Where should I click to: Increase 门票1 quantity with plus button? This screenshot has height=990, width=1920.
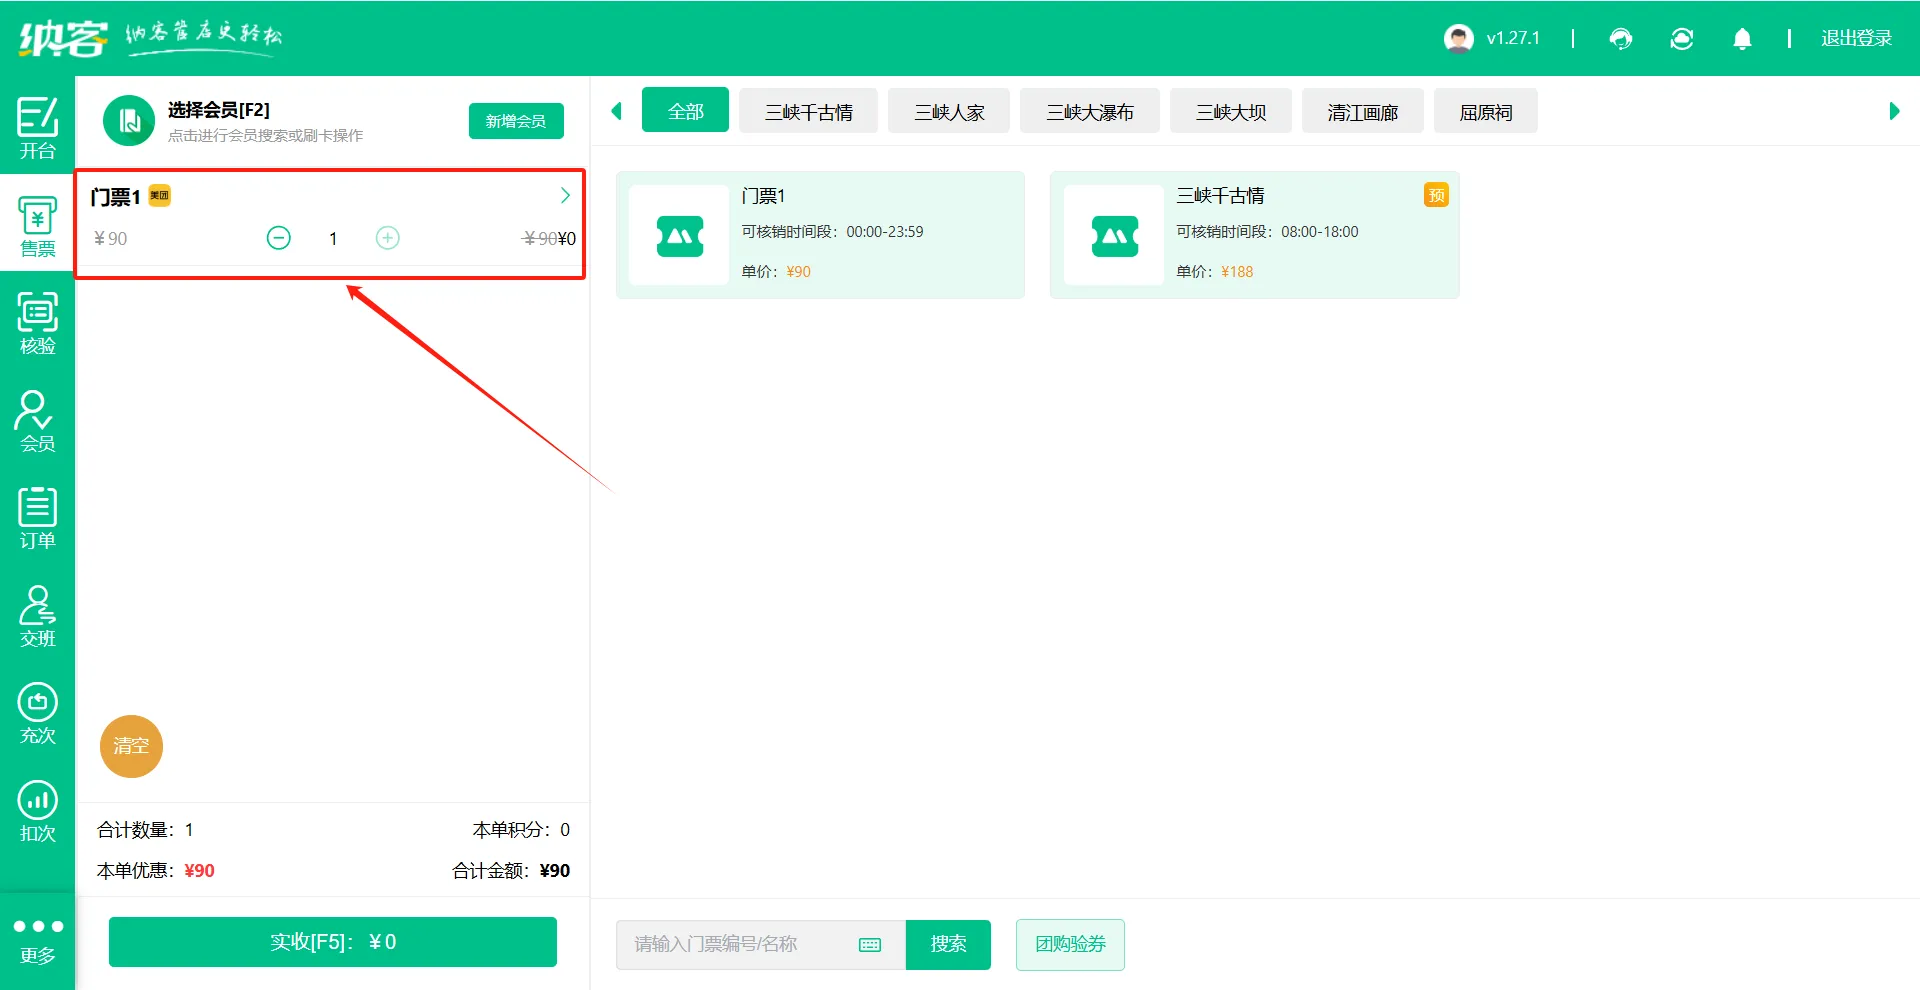pyautogui.click(x=388, y=238)
